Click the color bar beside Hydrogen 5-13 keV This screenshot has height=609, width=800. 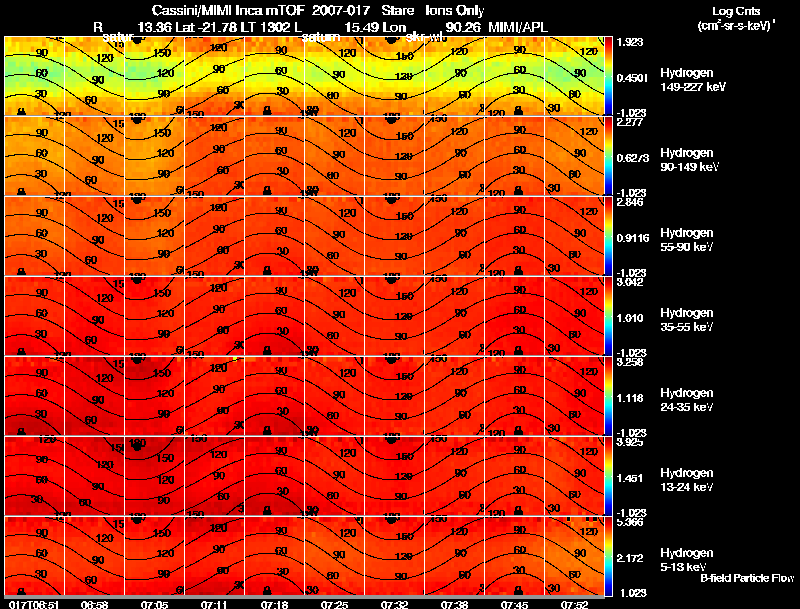pyautogui.click(x=608, y=556)
